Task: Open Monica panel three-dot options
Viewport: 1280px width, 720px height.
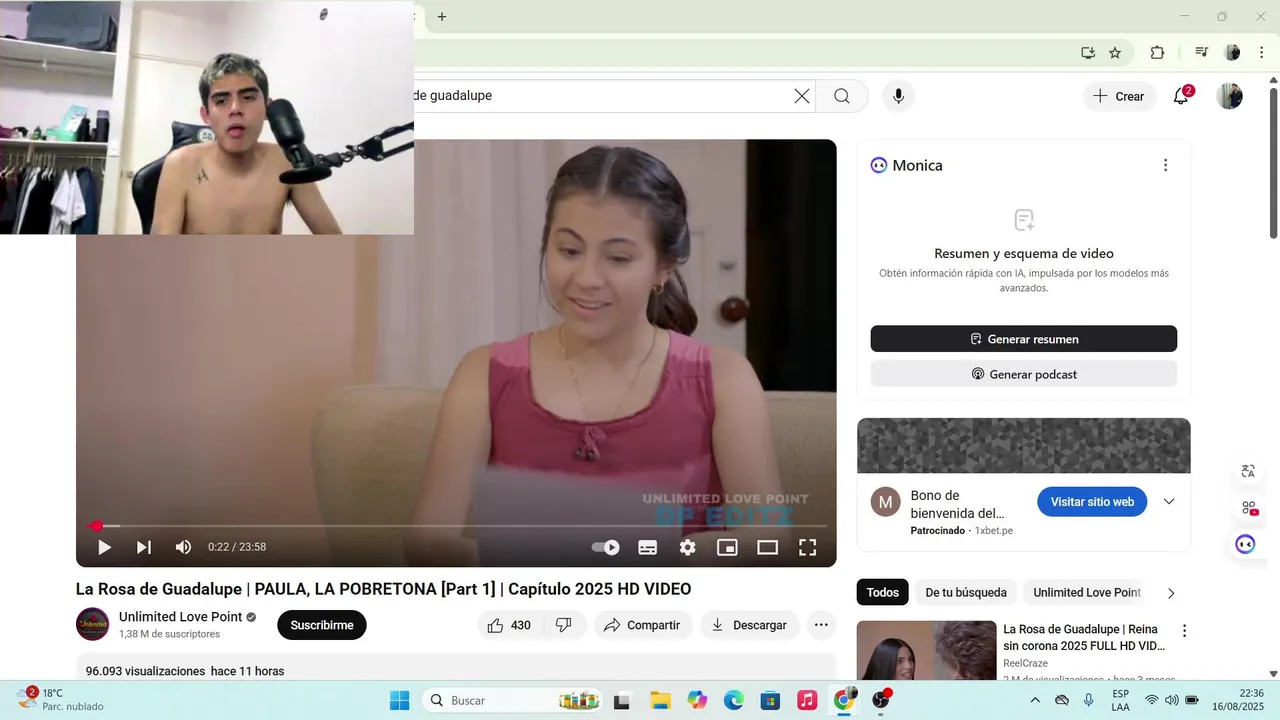Action: 1165,165
